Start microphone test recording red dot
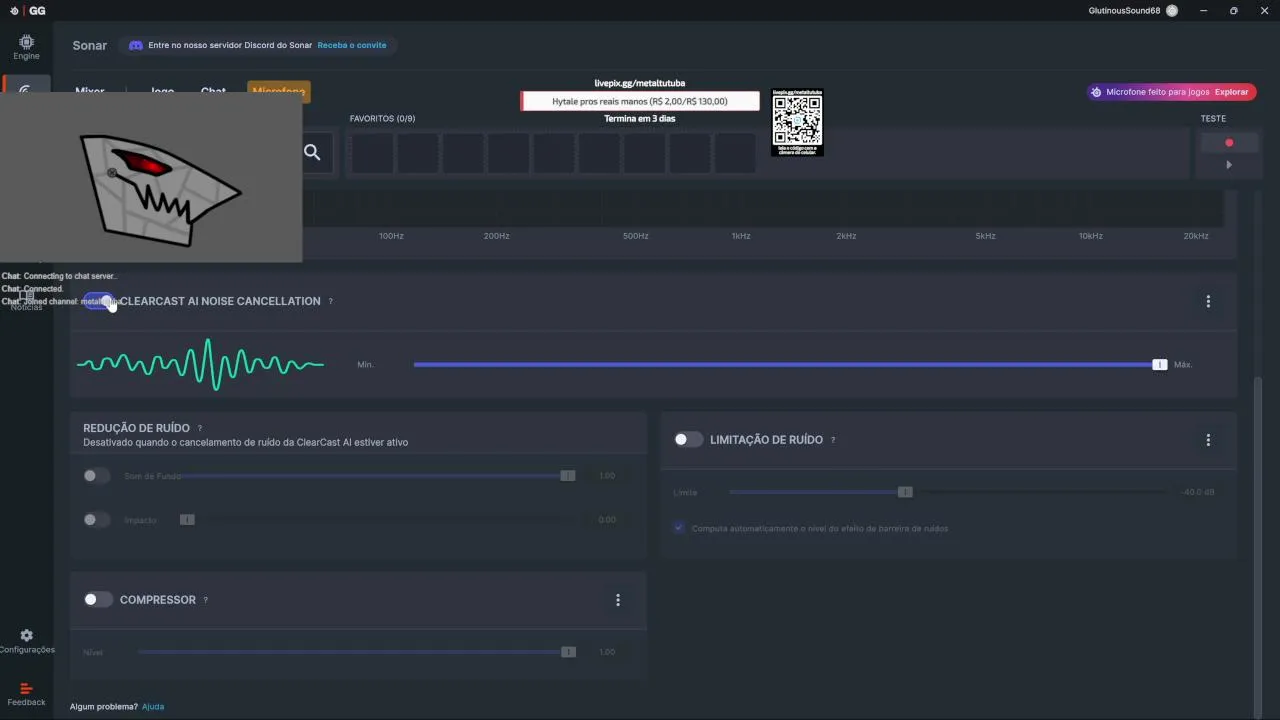 [x=1229, y=143]
